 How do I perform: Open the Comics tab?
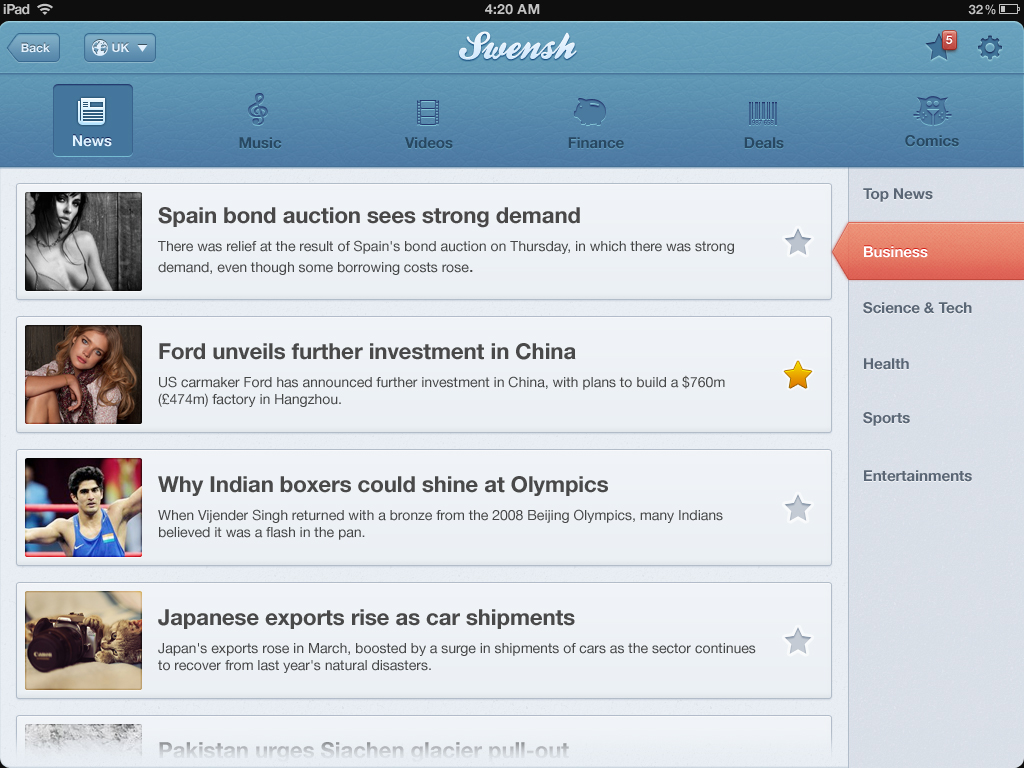[931, 122]
